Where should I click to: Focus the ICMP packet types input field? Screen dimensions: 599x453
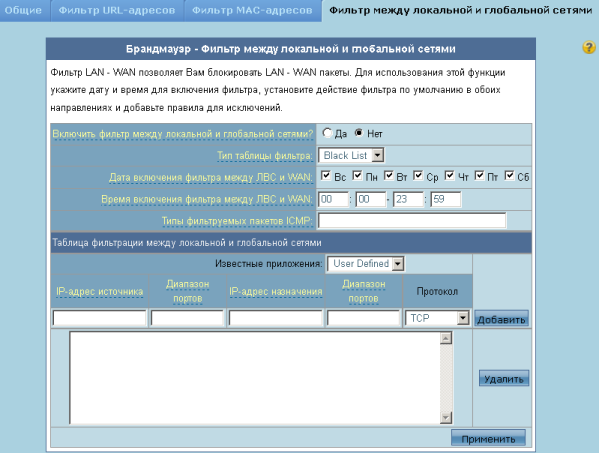point(412,220)
